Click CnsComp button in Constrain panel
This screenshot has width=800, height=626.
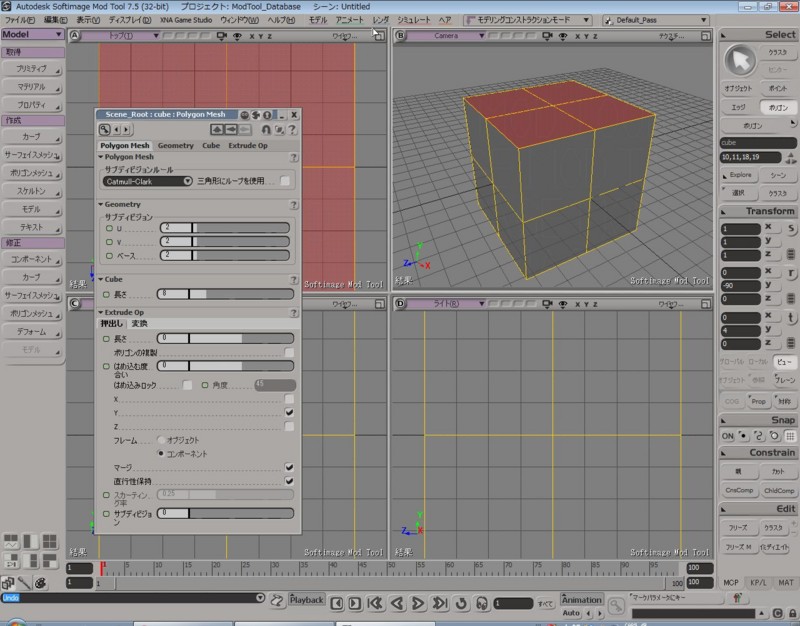tap(739, 490)
